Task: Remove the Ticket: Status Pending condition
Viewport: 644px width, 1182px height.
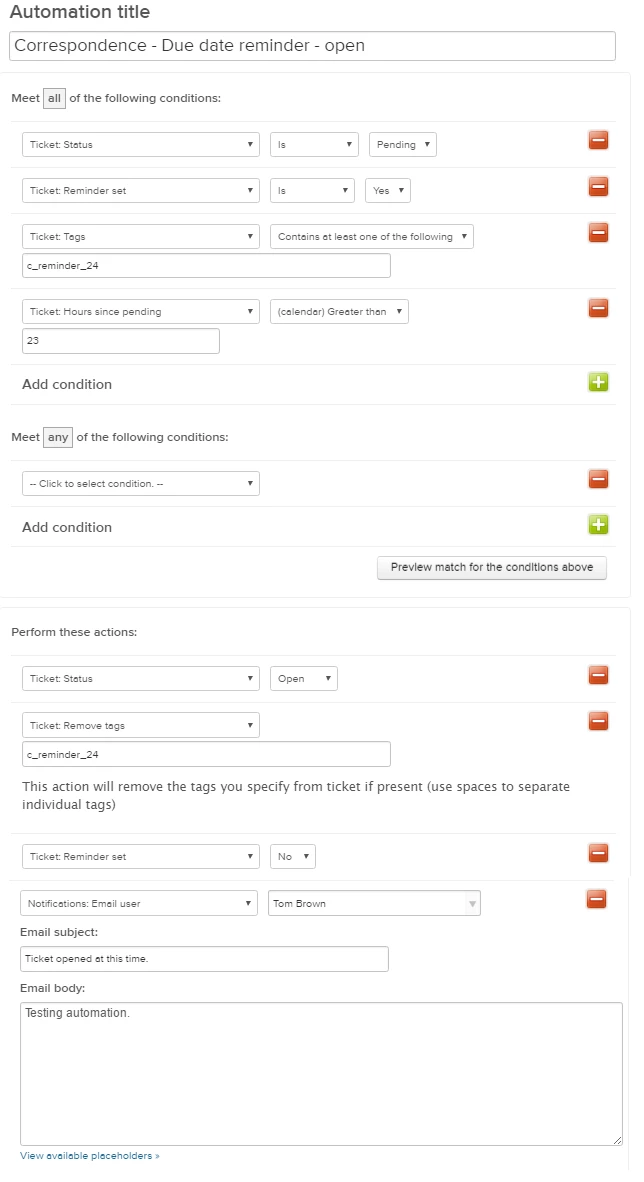Action: 598,140
